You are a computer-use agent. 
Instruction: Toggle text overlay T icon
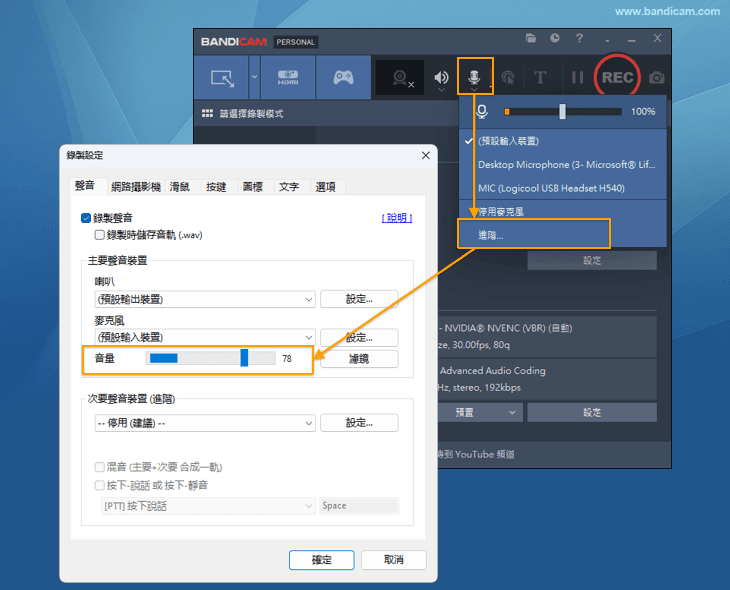[540, 77]
